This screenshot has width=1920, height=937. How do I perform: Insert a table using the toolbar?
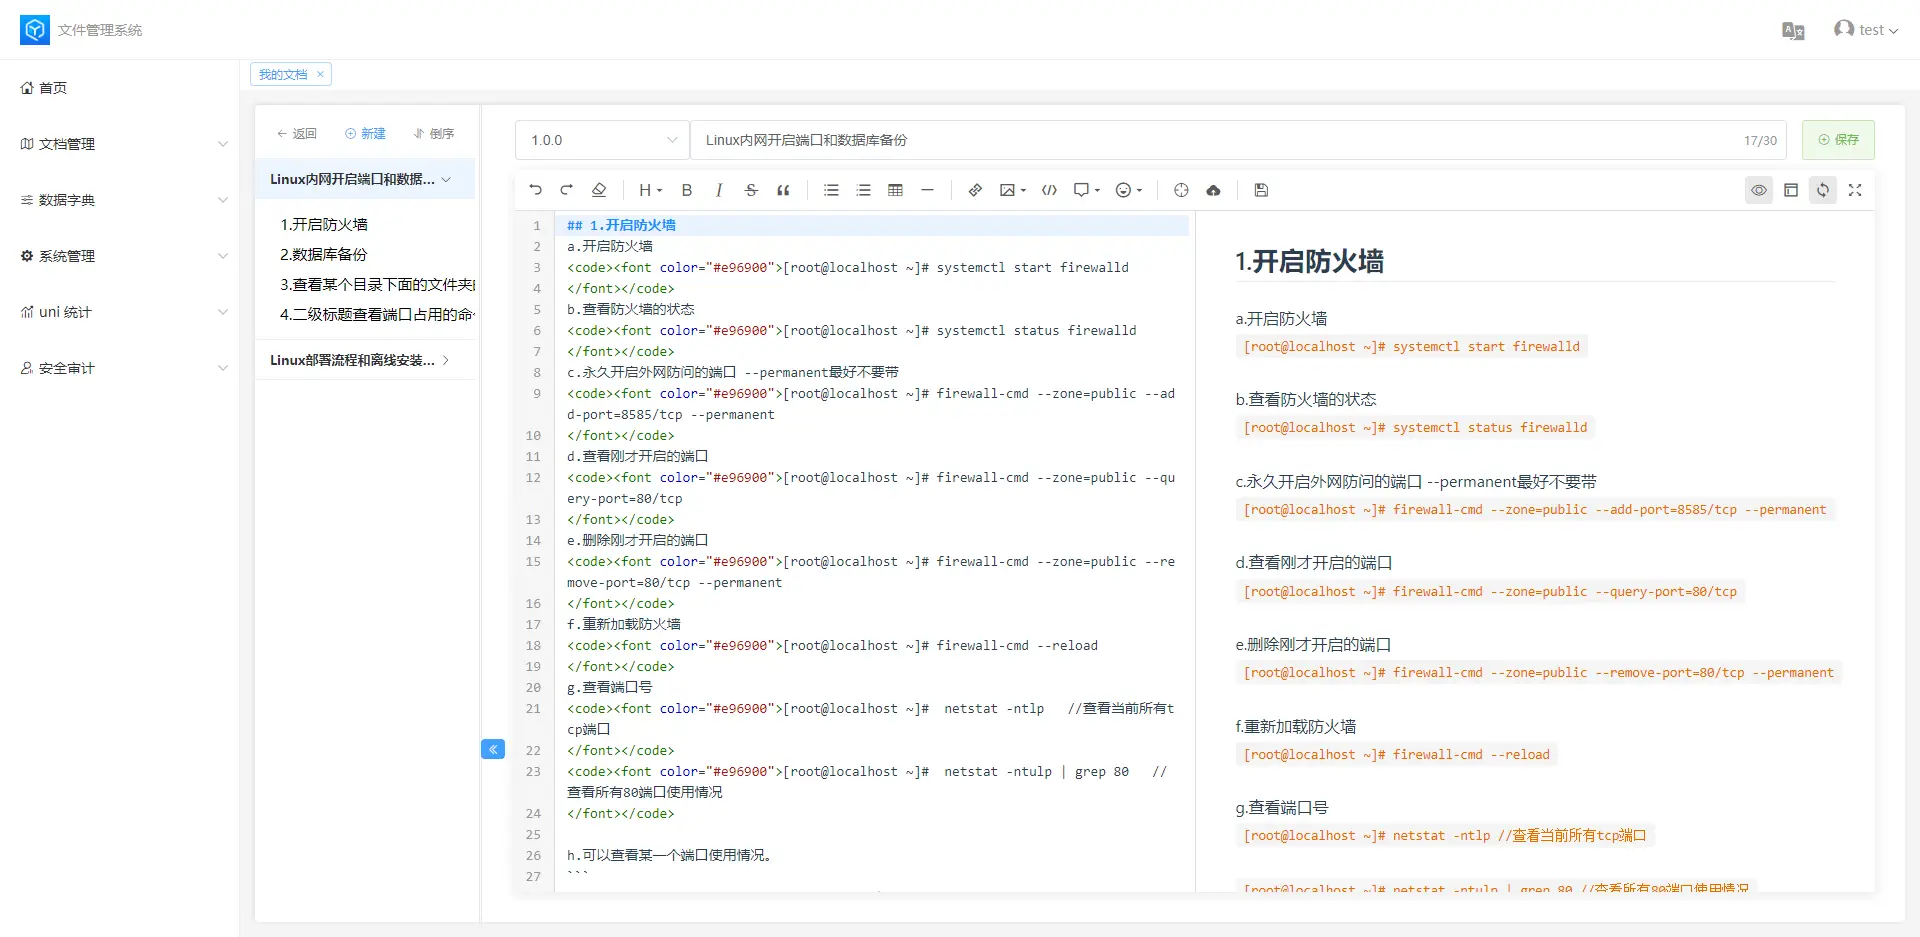895,190
